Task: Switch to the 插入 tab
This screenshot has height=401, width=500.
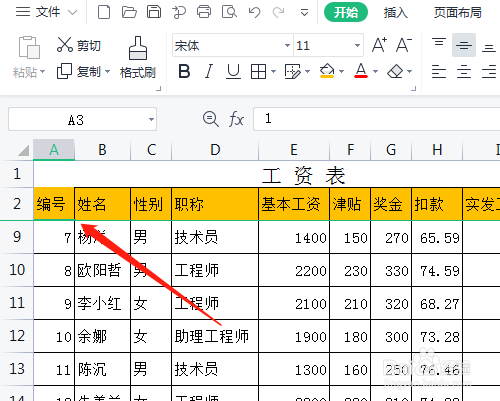Action: 395,13
